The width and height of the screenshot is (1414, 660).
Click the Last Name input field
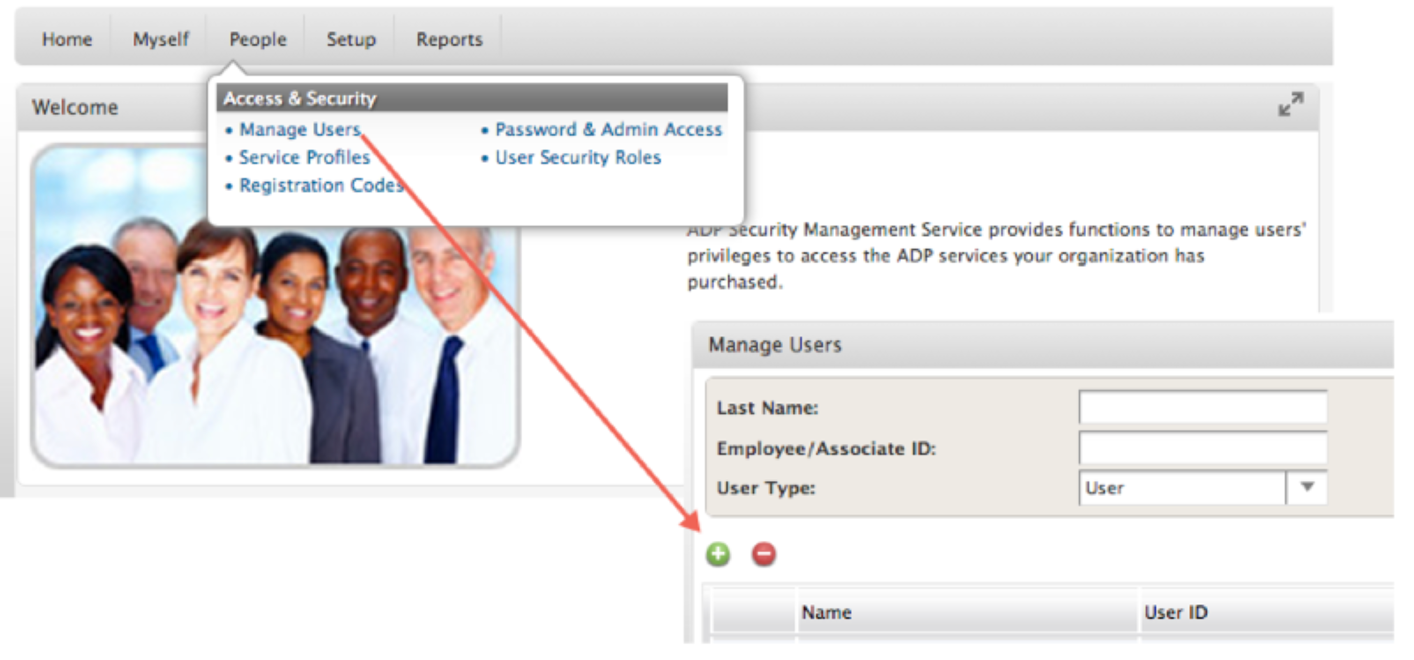[1202, 407]
